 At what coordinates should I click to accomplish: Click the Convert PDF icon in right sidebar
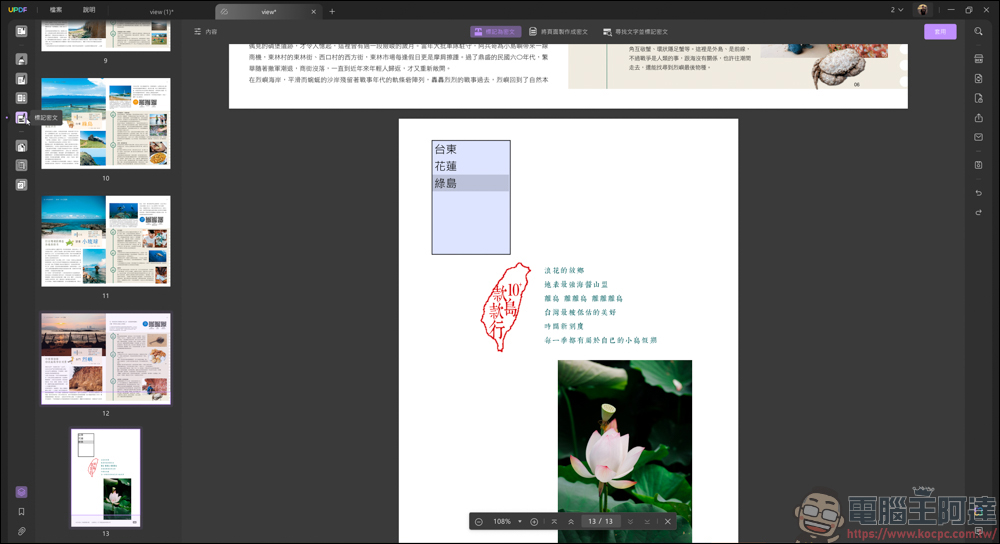tap(978, 78)
